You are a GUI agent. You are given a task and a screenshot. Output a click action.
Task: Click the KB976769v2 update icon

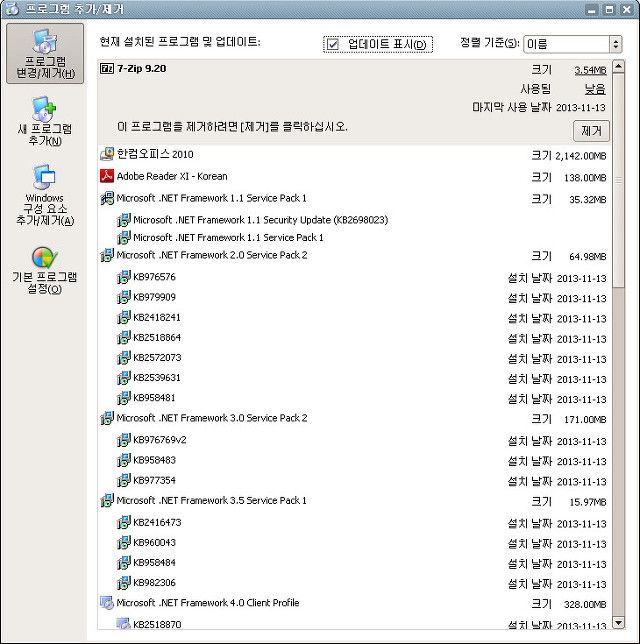click(123, 440)
